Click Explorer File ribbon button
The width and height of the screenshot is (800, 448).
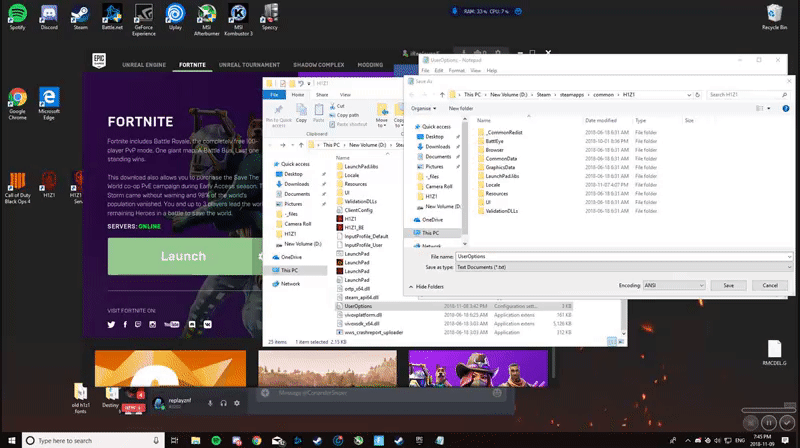pos(274,94)
